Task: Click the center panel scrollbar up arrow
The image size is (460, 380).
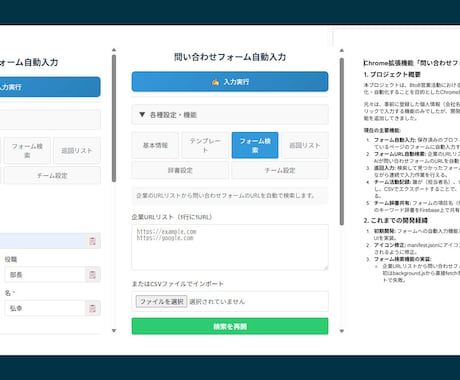Action: 342,51
